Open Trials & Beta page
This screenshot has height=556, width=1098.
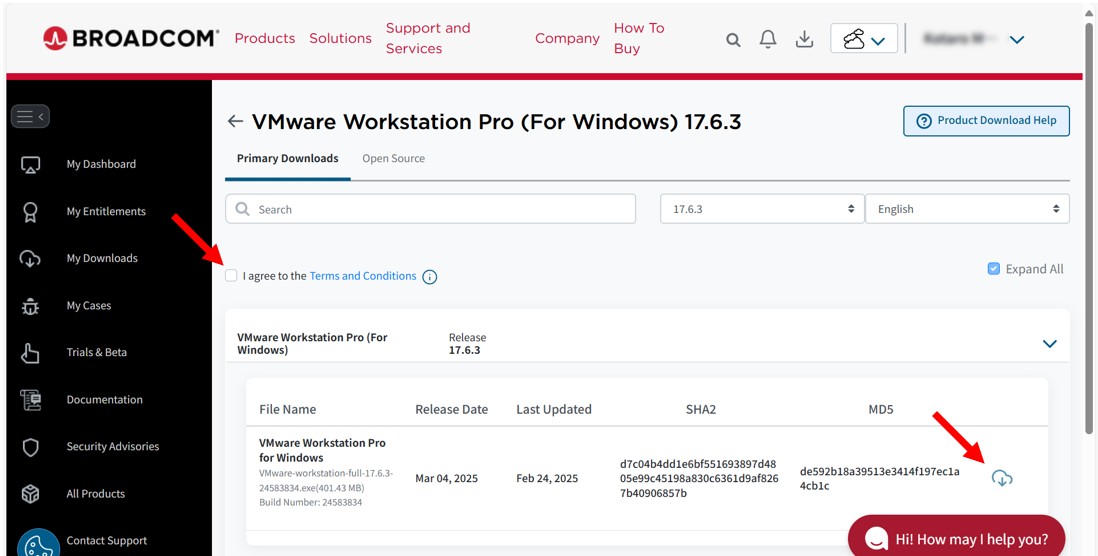pos(97,353)
